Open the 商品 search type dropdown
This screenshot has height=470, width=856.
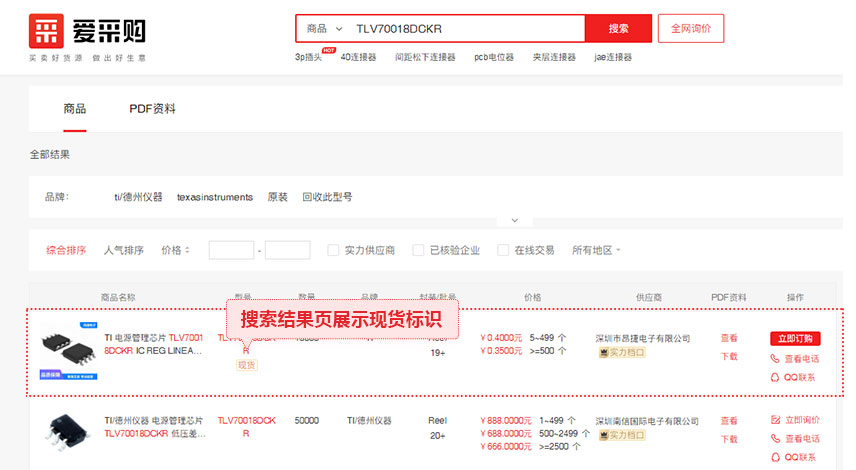pos(325,29)
